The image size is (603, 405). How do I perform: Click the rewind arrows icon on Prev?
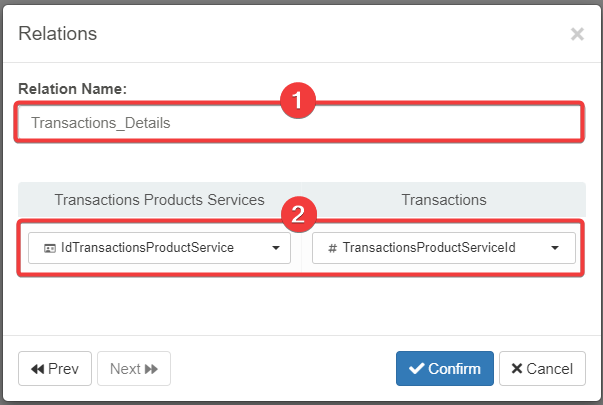(x=38, y=369)
